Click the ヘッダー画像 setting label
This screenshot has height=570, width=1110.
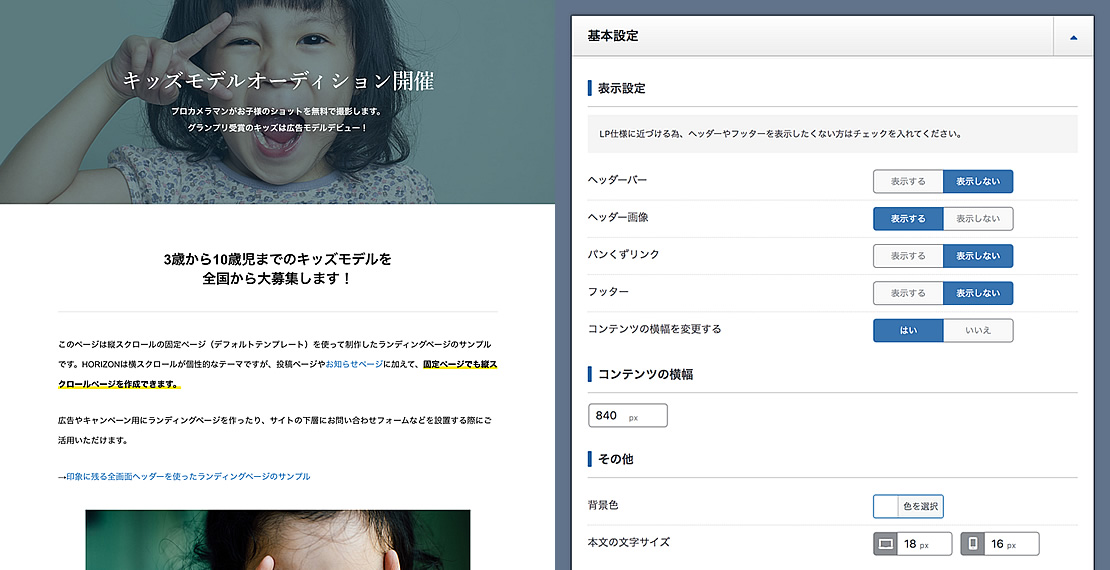[x=618, y=217]
